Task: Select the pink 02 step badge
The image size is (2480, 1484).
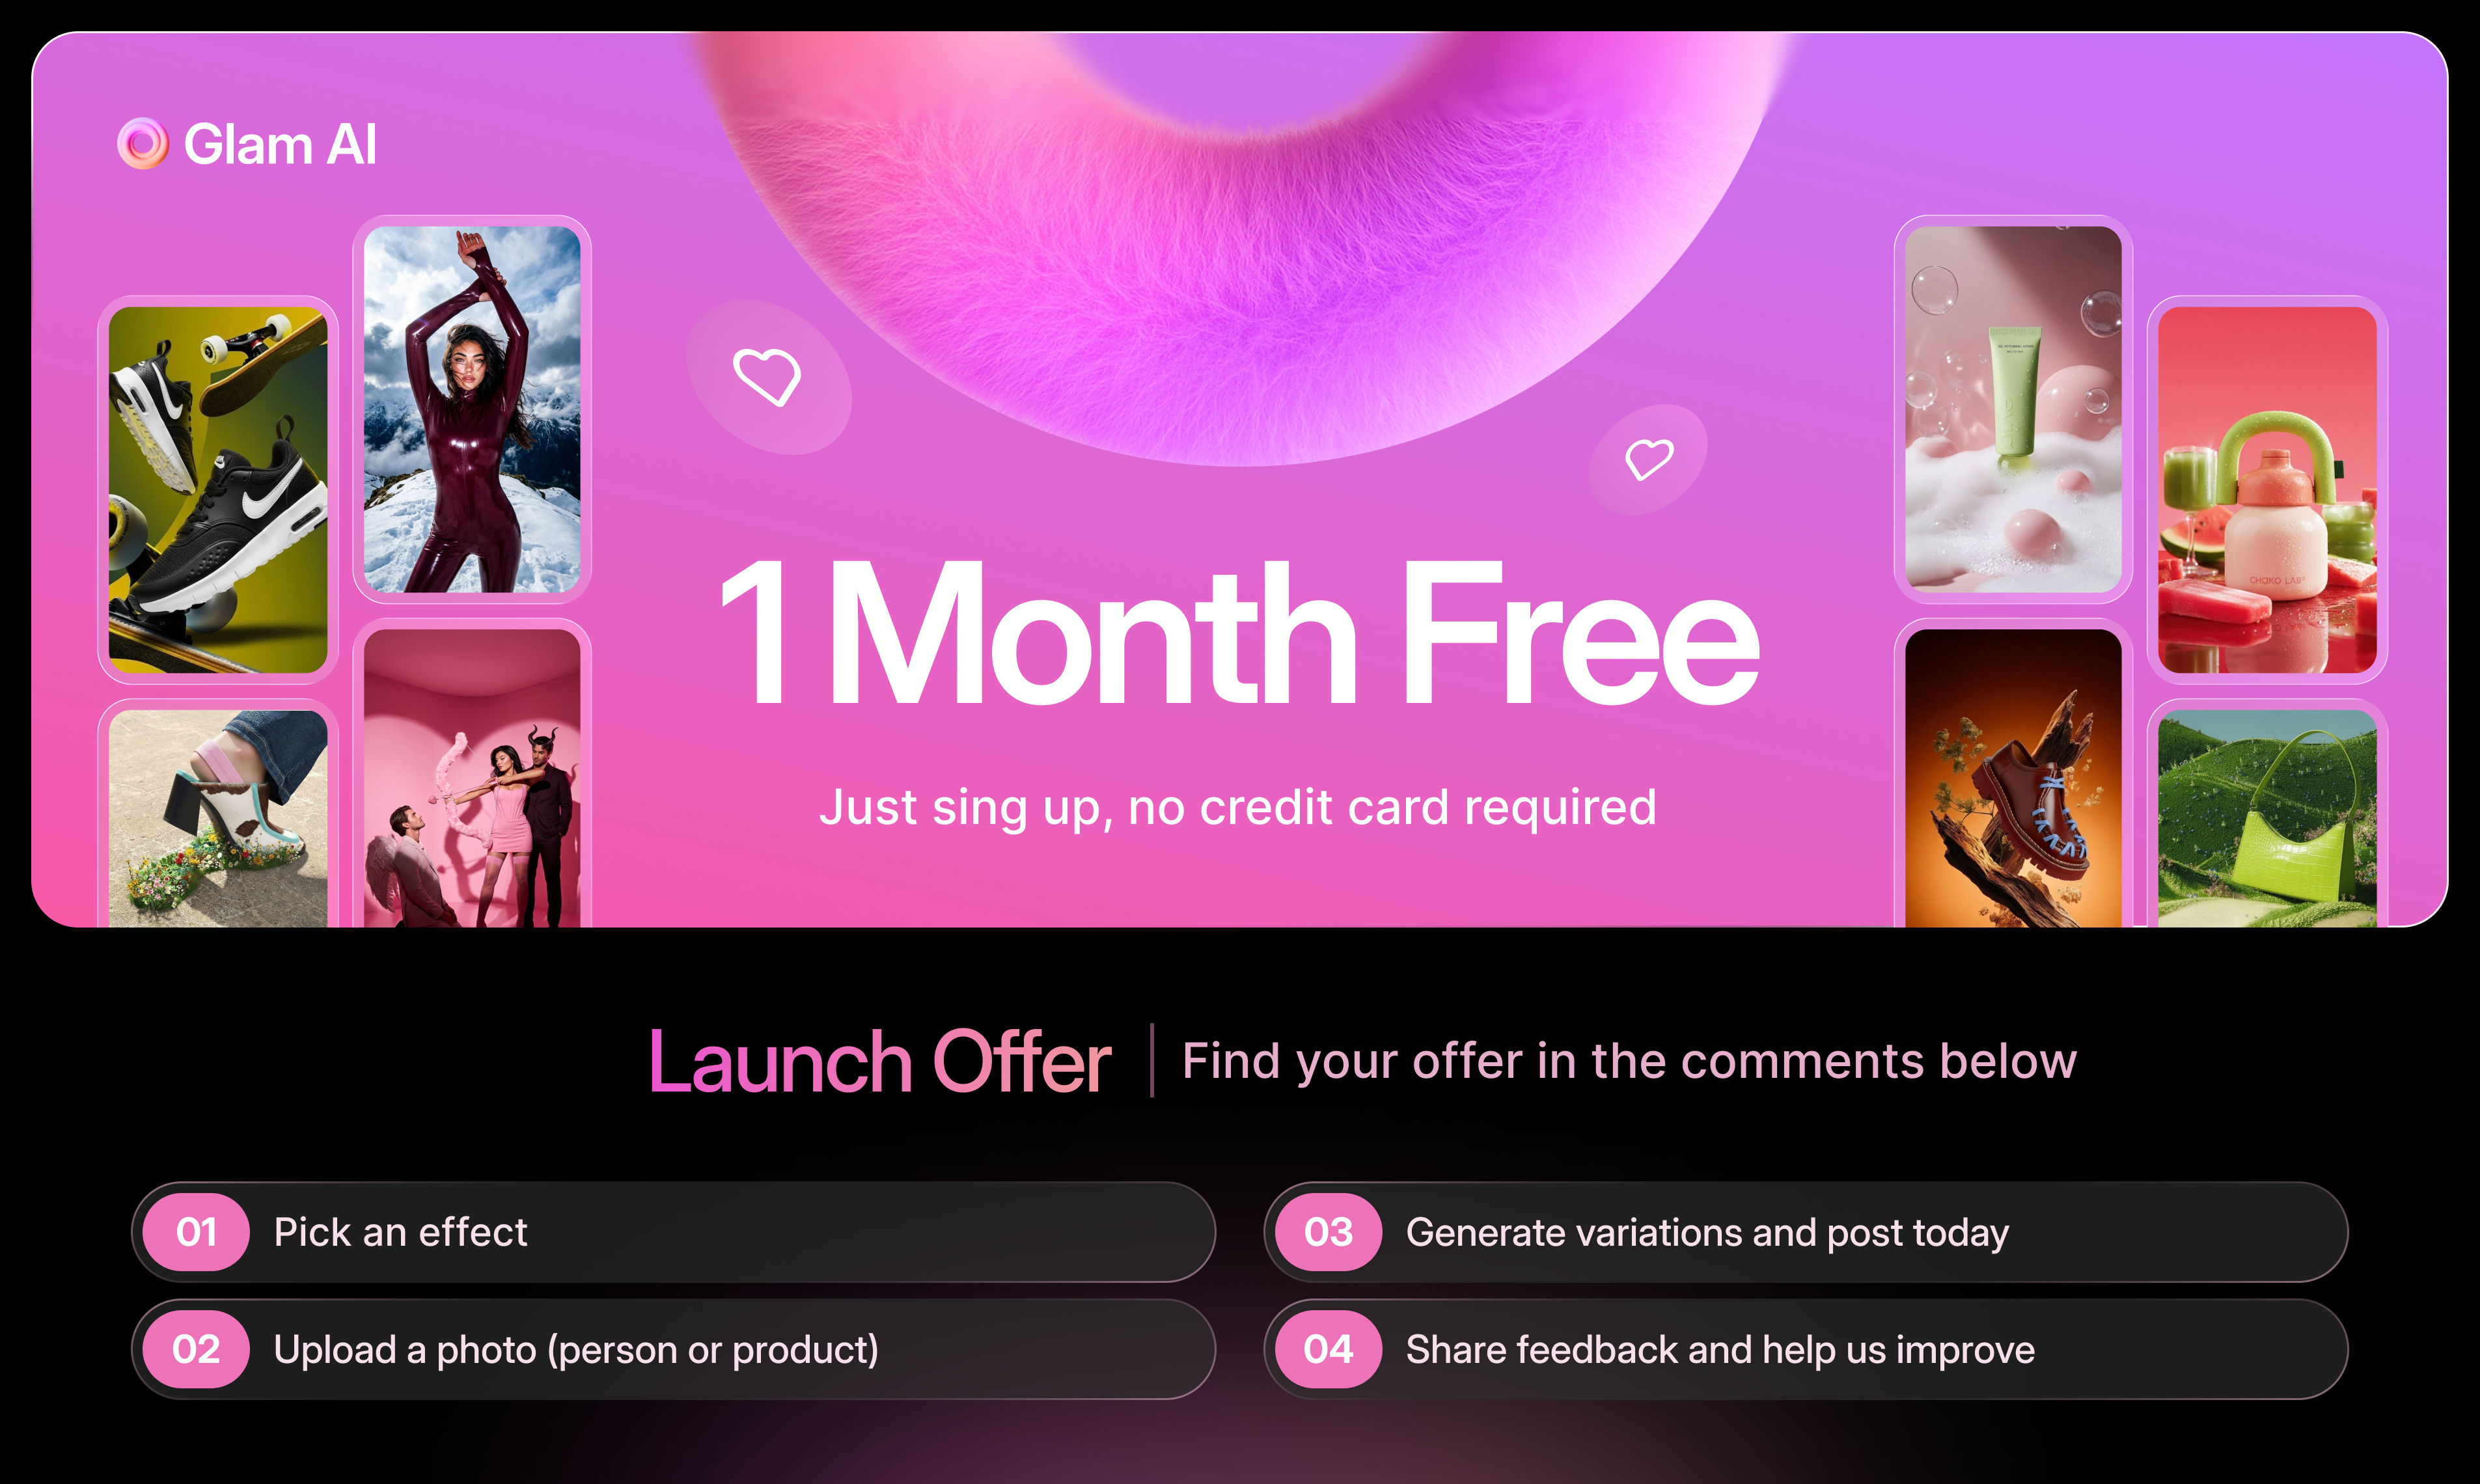Action: (196, 1349)
